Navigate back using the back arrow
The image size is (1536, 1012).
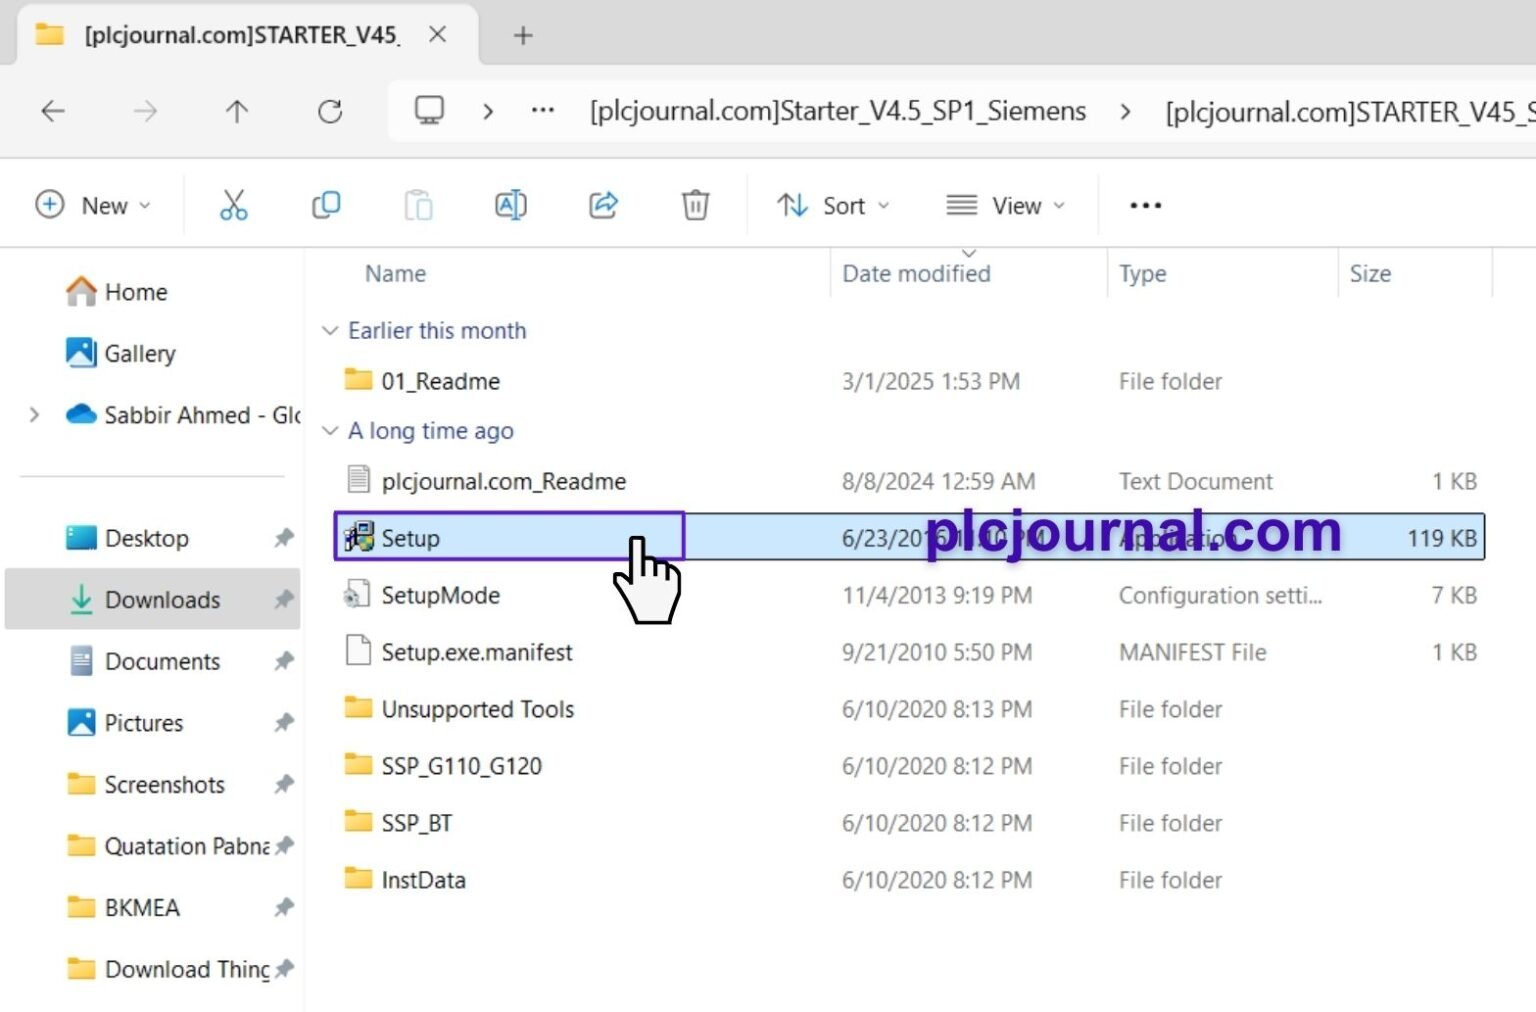point(52,111)
